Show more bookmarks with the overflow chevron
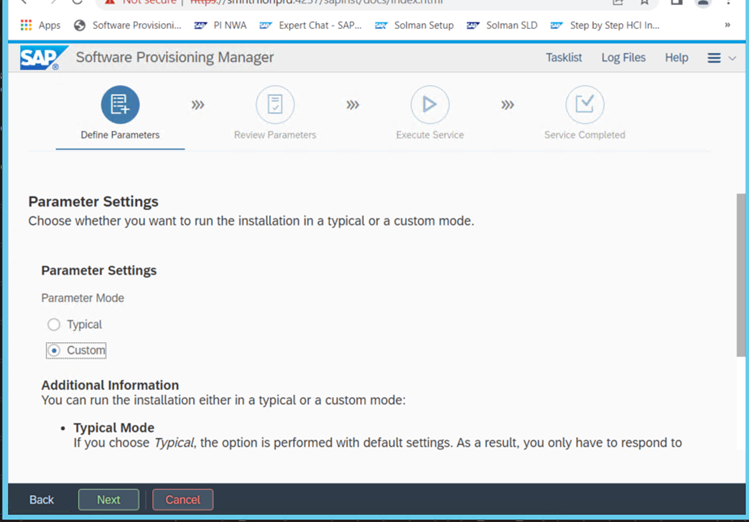 pos(727,25)
